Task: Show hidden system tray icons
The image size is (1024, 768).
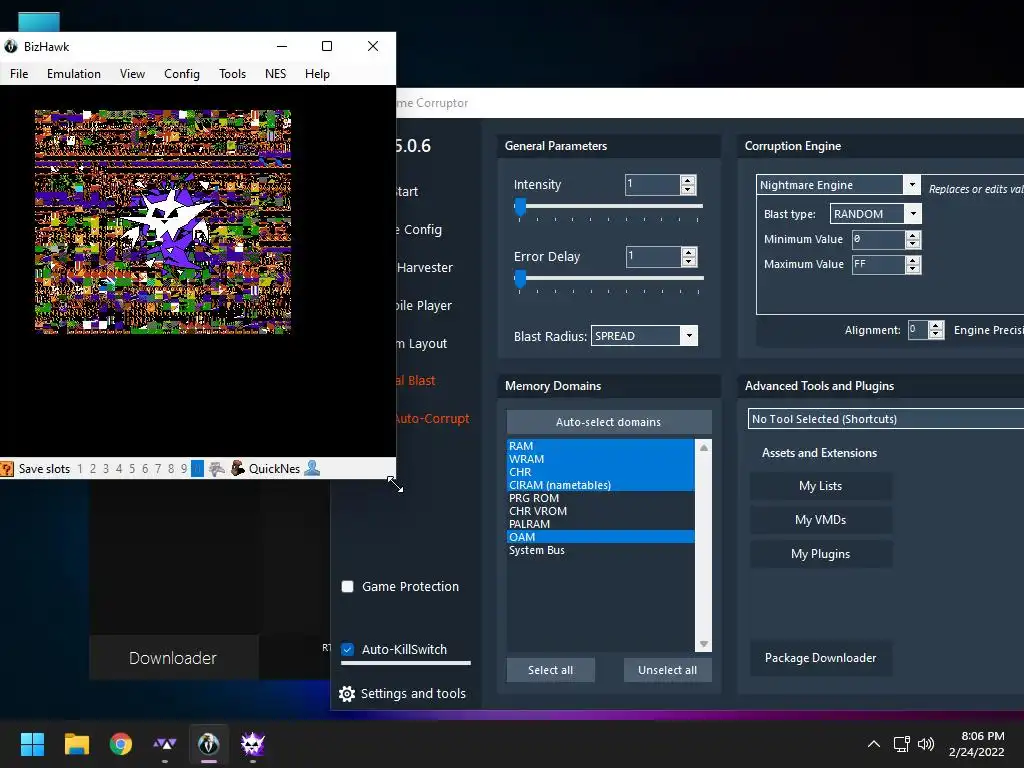Action: [x=874, y=744]
